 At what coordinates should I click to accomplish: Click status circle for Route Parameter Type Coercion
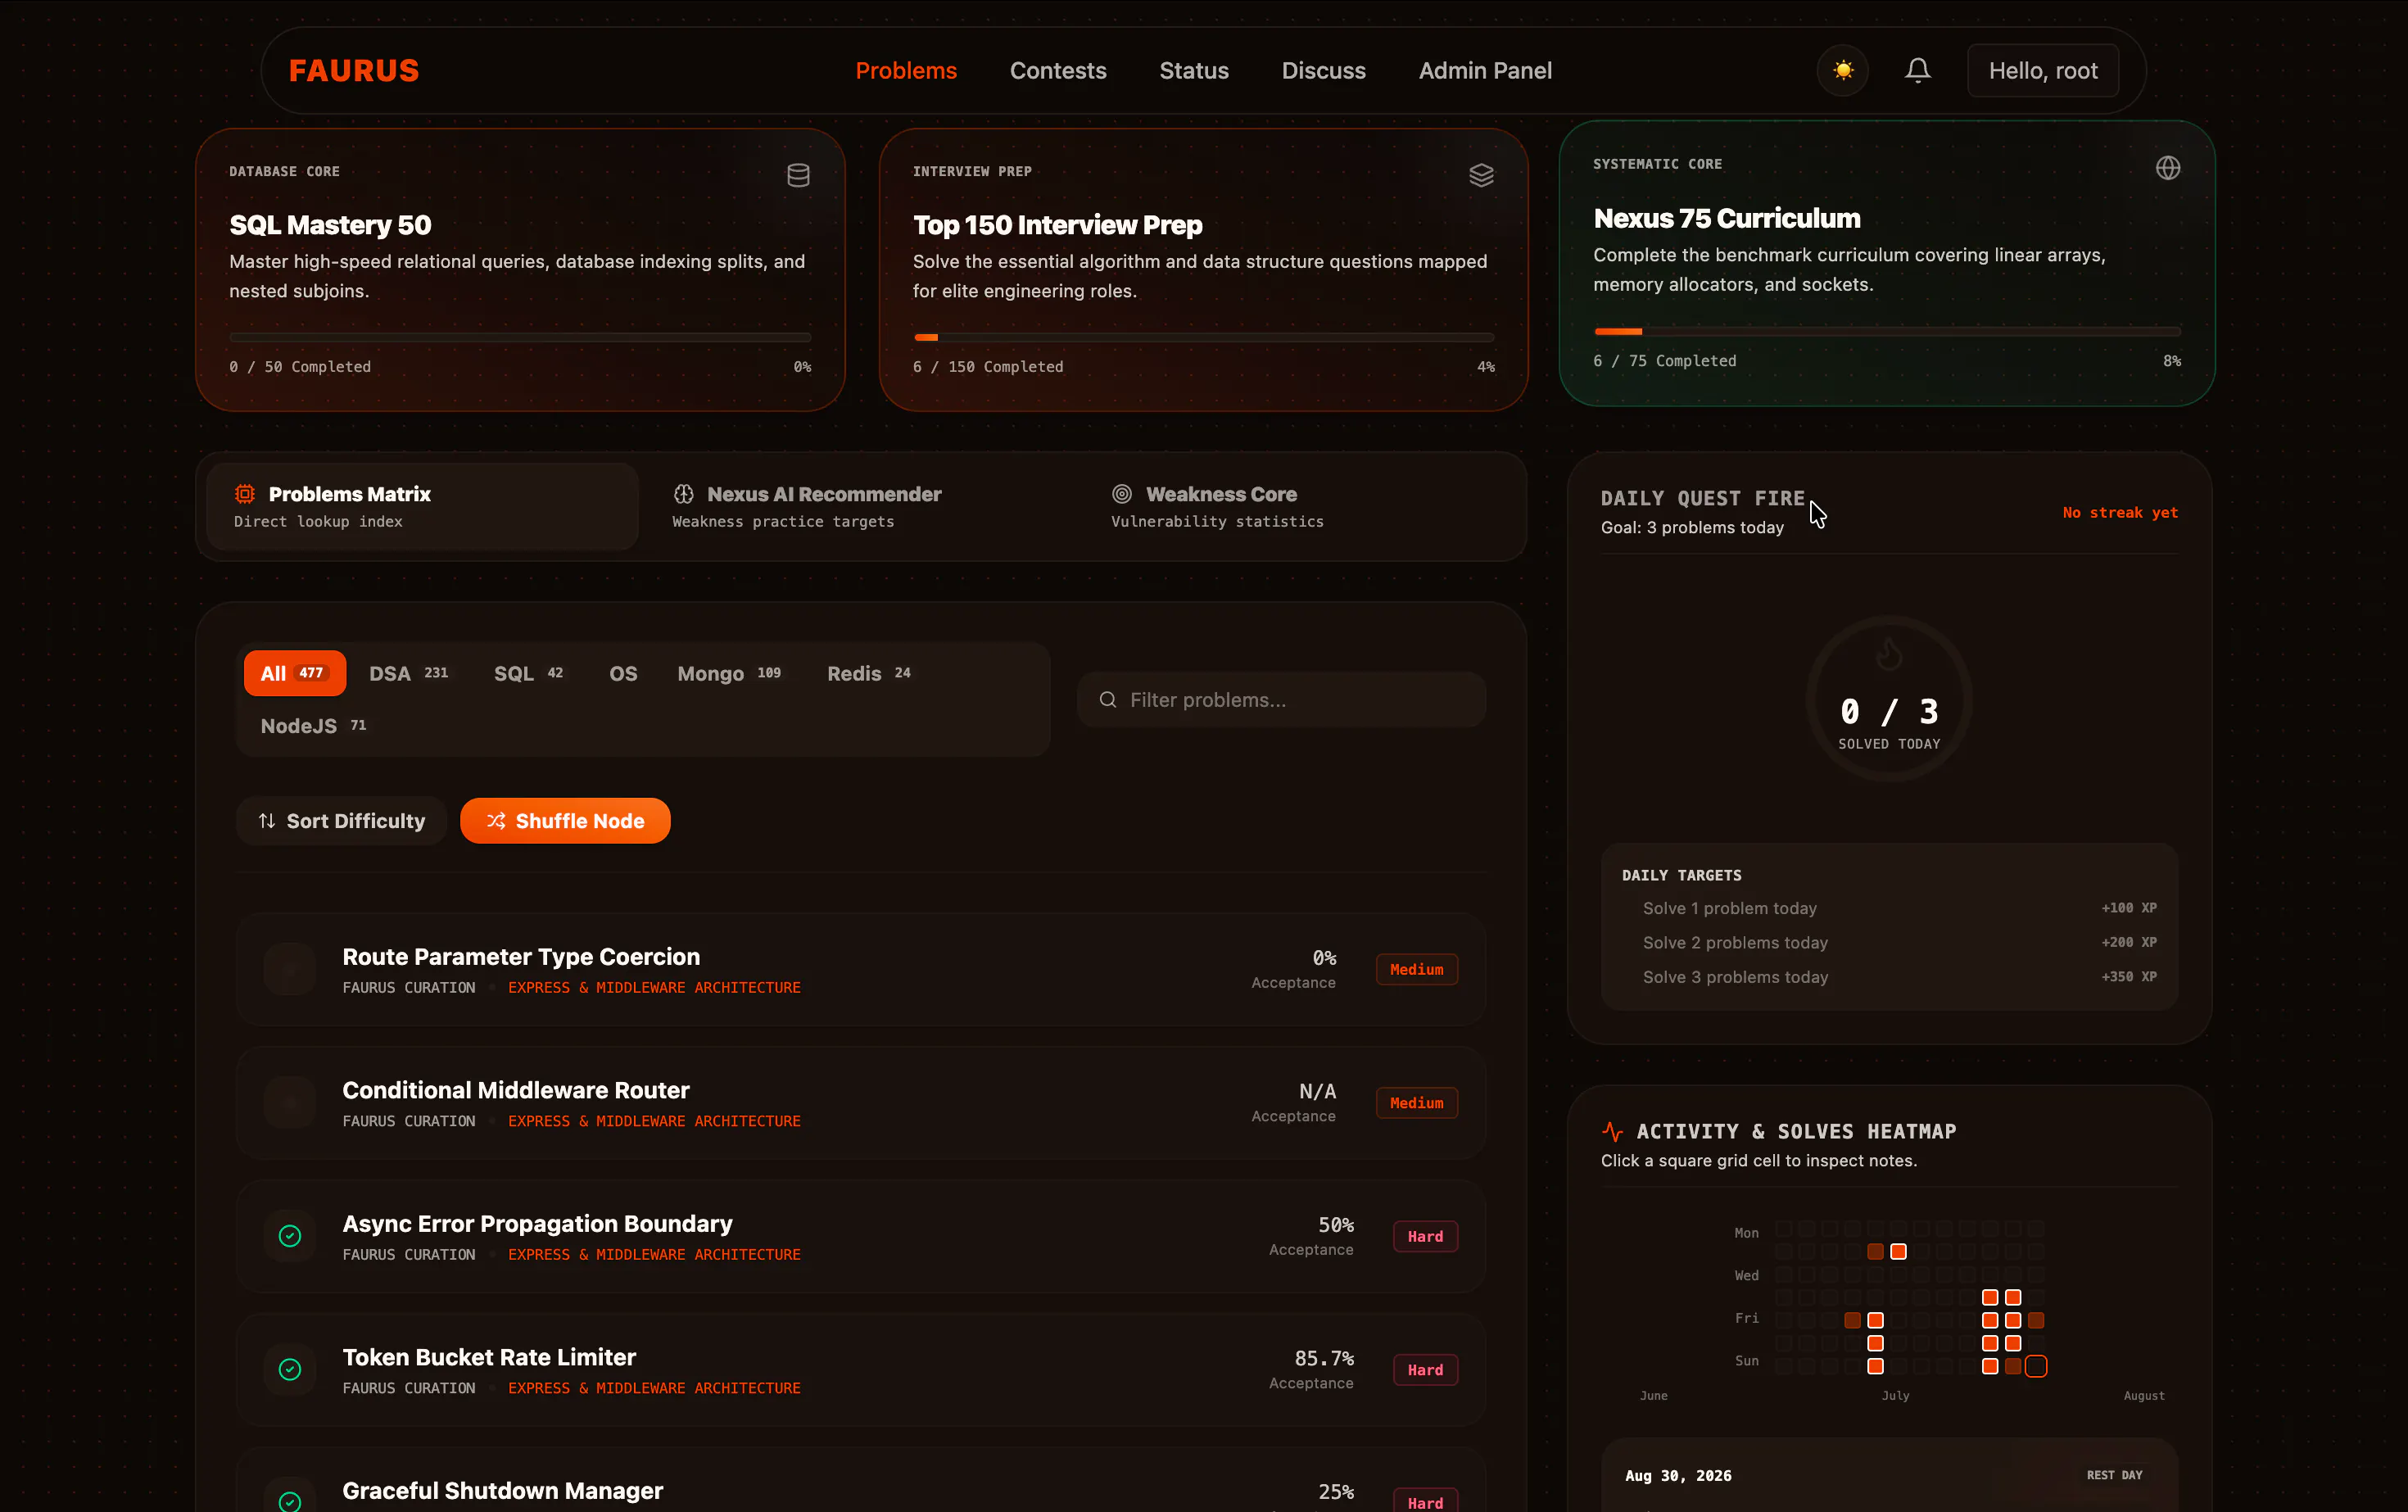tap(290, 969)
